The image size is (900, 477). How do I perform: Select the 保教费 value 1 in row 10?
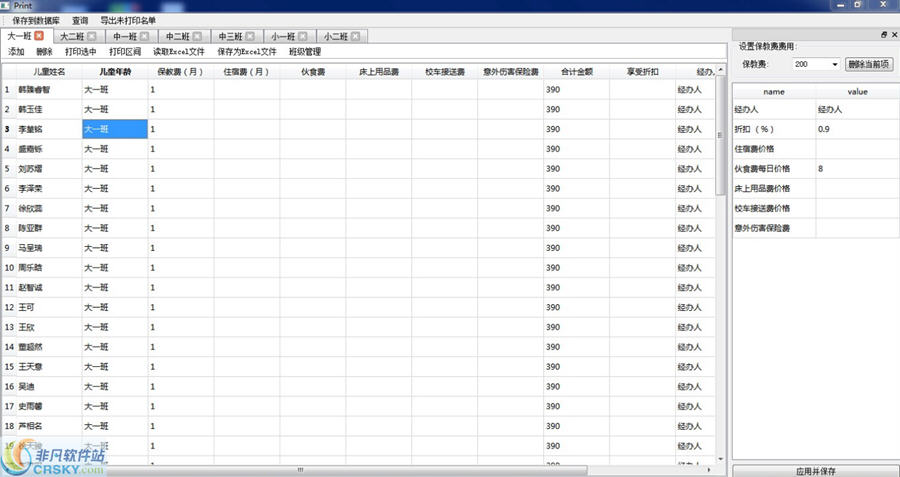[x=181, y=267]
